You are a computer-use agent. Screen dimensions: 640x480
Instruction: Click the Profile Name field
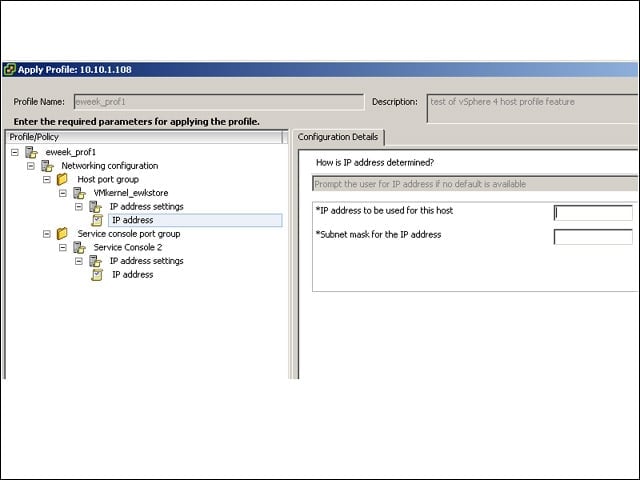[219, 102]
